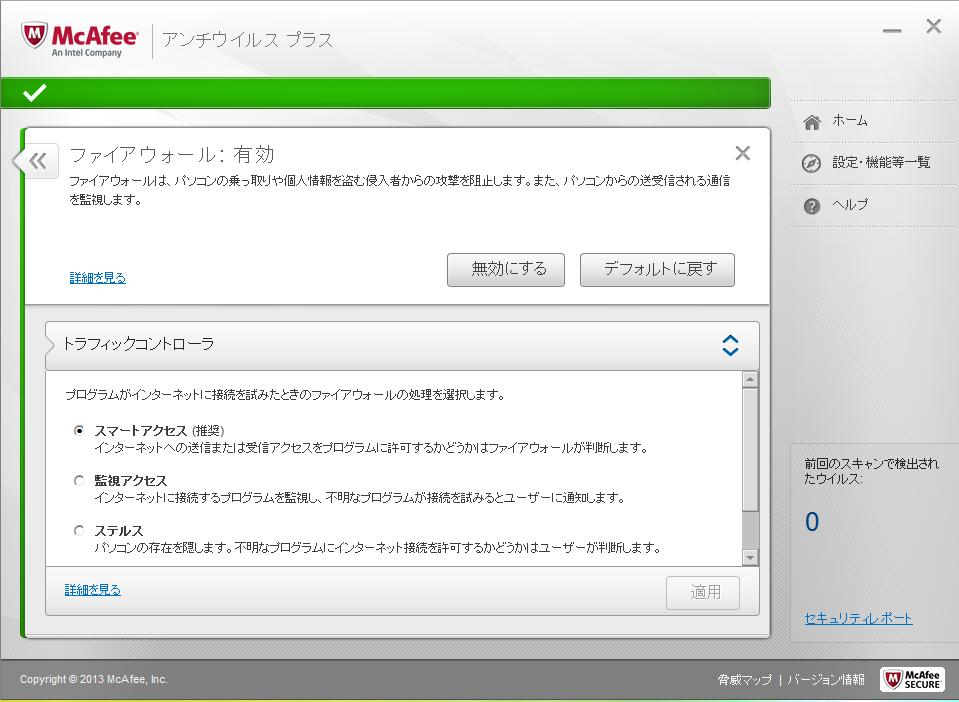
Task: Click the options list vertical scrollbar thumb
Action: pyautogui.click(x=750, y=450)
